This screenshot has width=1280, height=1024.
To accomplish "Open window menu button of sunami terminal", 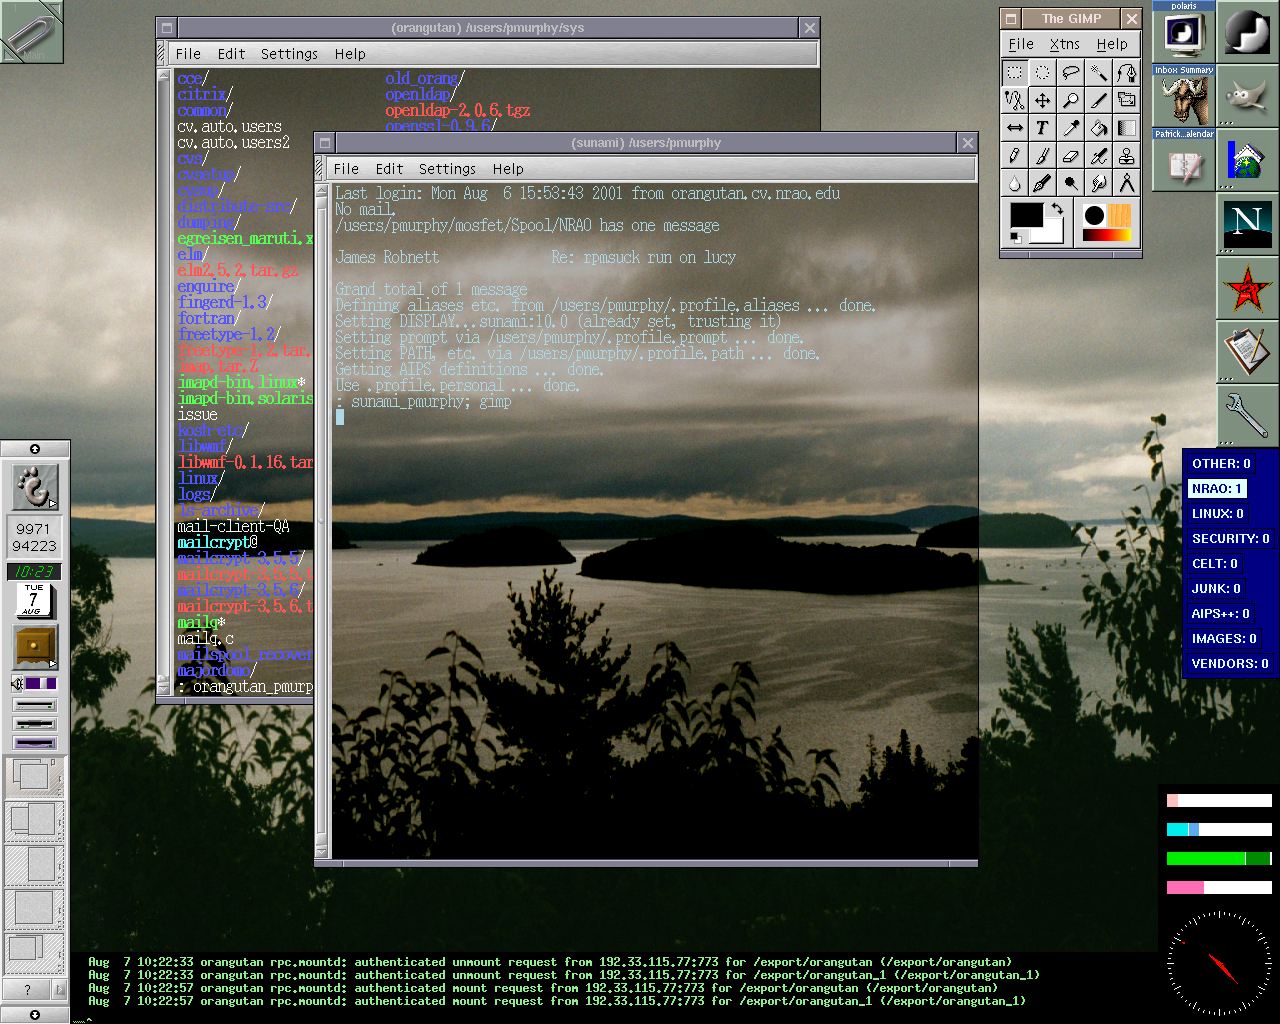I will (325, 143).
